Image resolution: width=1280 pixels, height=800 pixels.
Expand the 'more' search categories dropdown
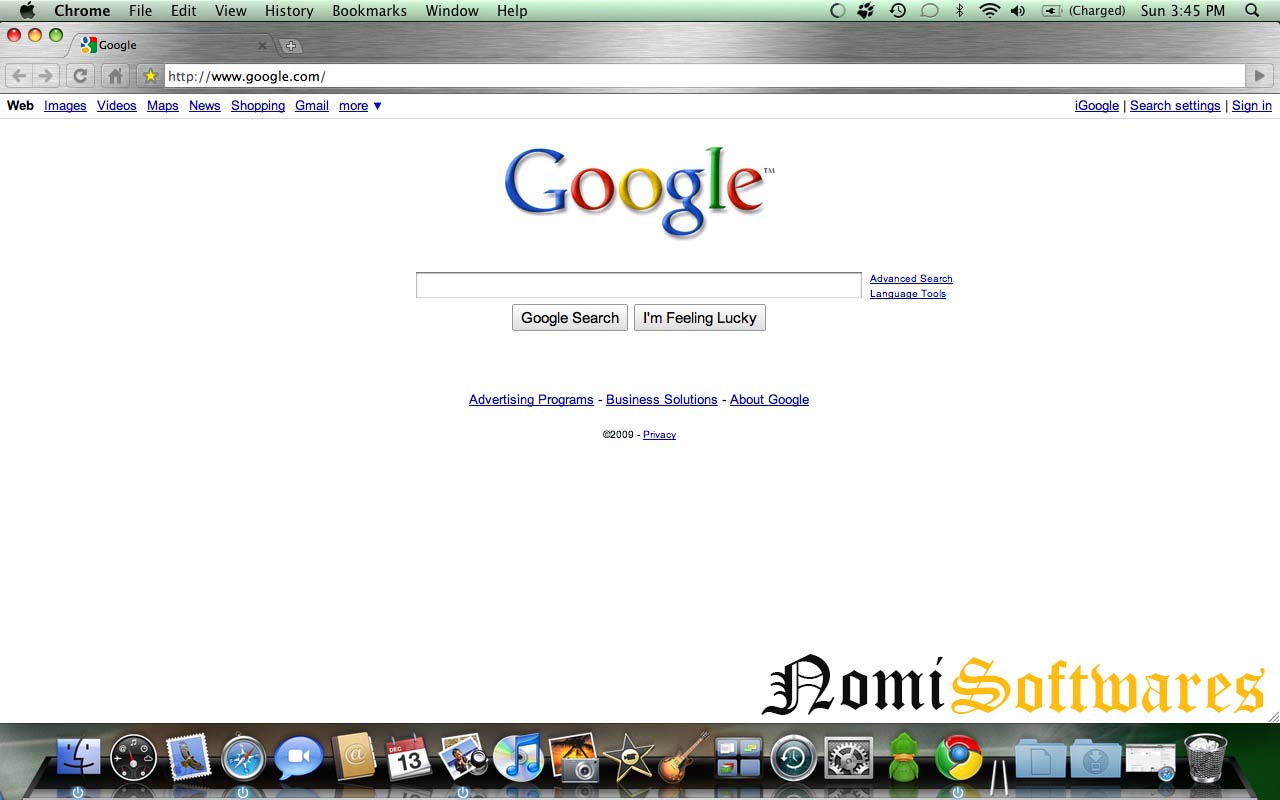pyautogui.click(x=359, y=106)
